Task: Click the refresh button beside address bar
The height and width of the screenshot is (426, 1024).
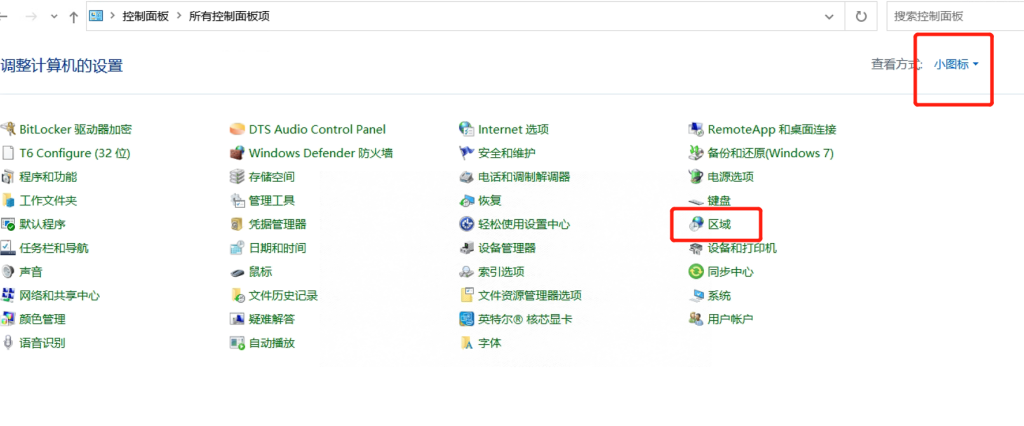Action: pyautogui.click(x=861, y=16)
